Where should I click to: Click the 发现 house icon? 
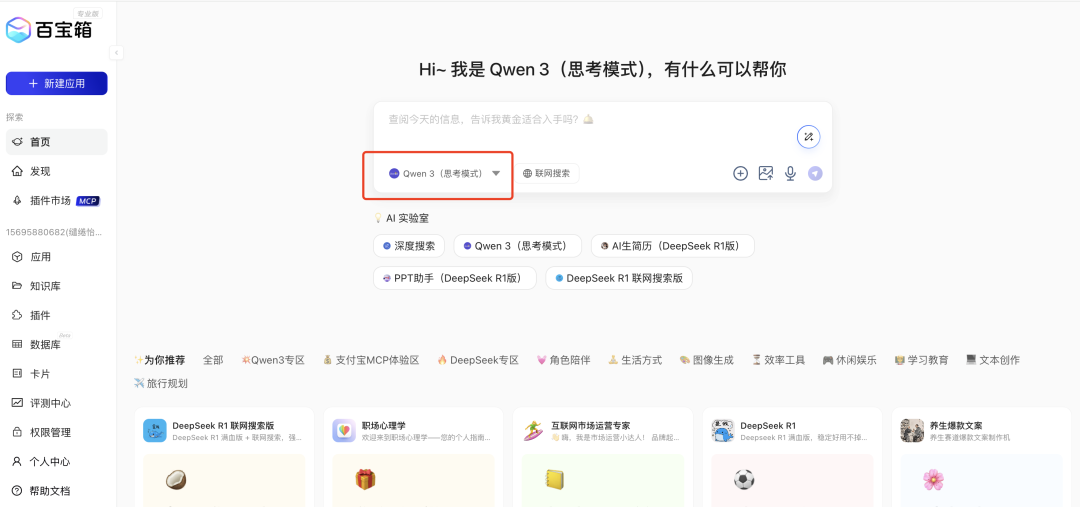17,171
